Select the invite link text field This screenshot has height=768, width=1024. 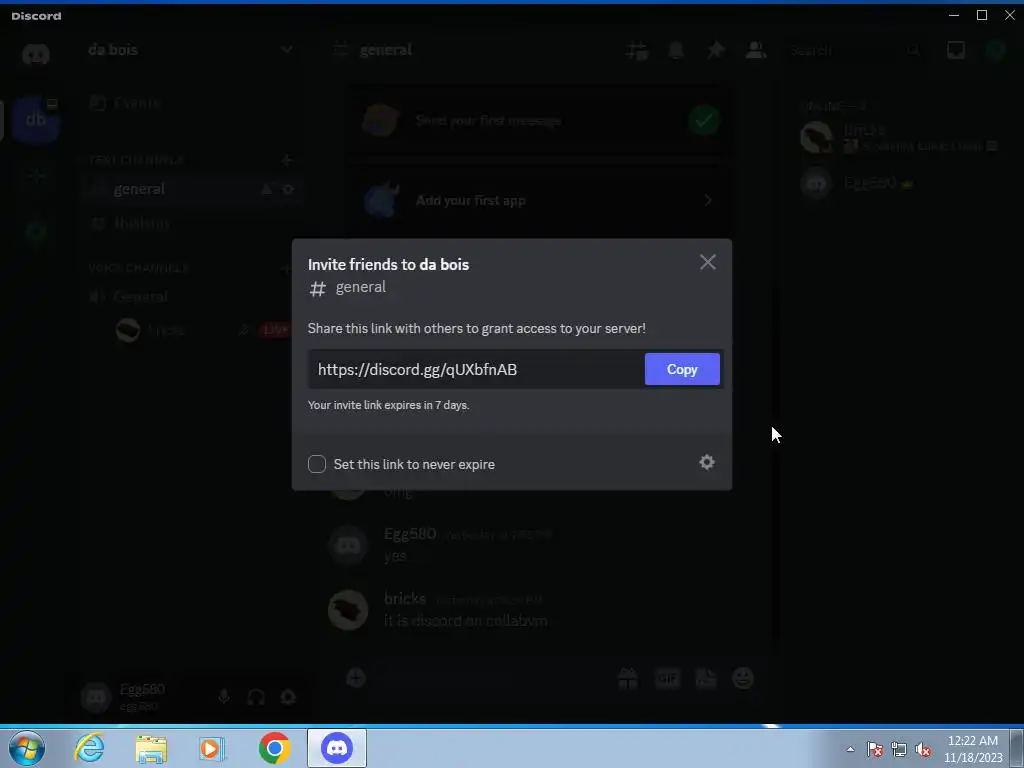click(x=476, y=370)
